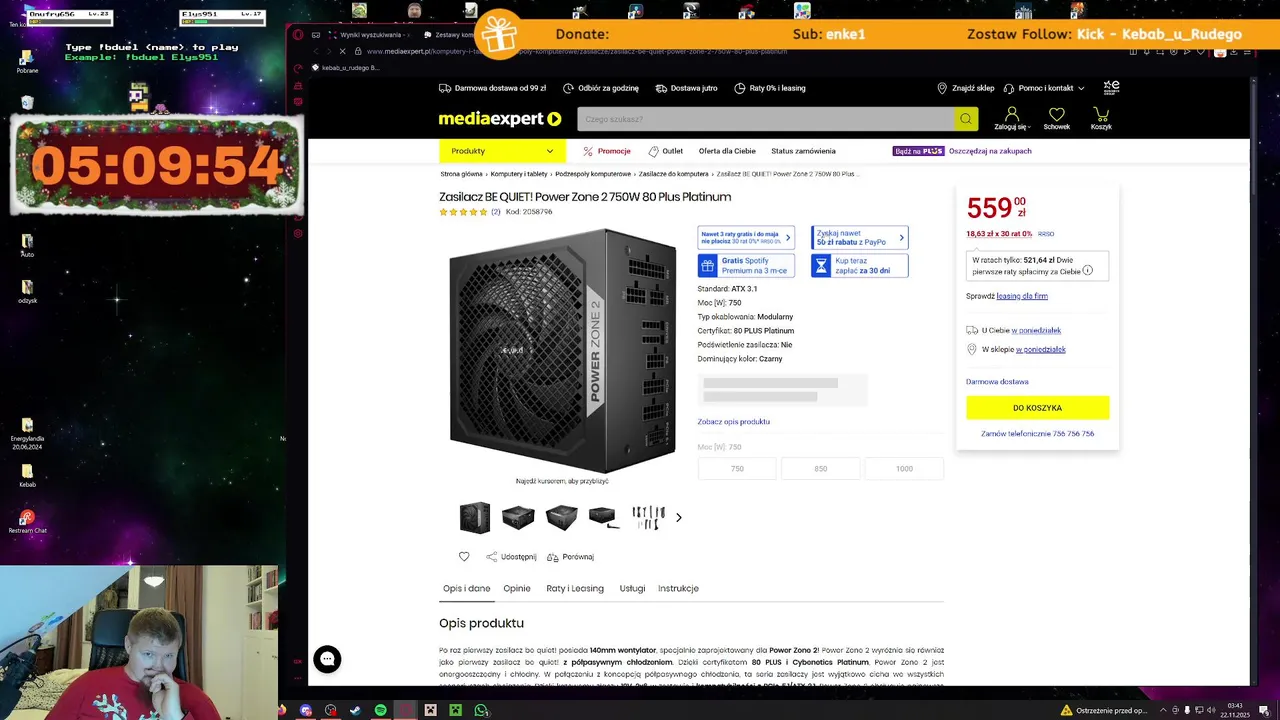The width and height of the screenshot is (1280, 720).
Task: Open Strona główna breadcrumb
Action: 461,174
